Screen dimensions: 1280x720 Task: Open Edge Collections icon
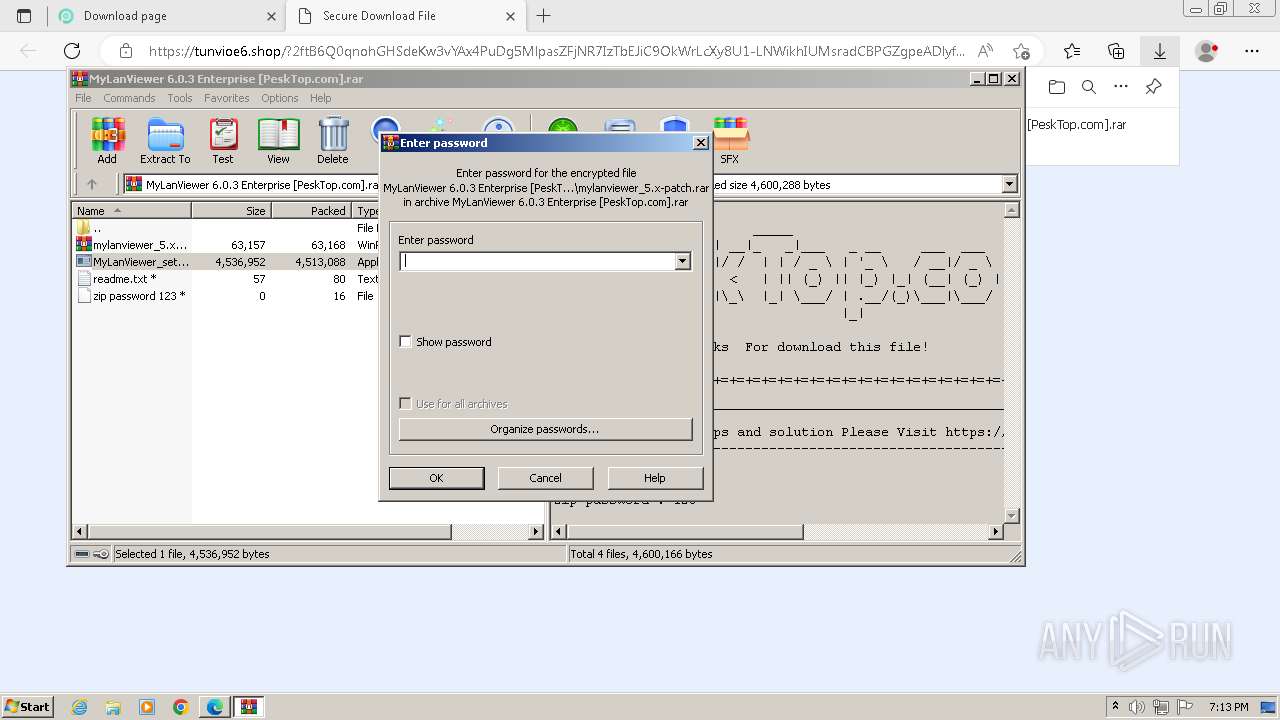(1116, 51)
